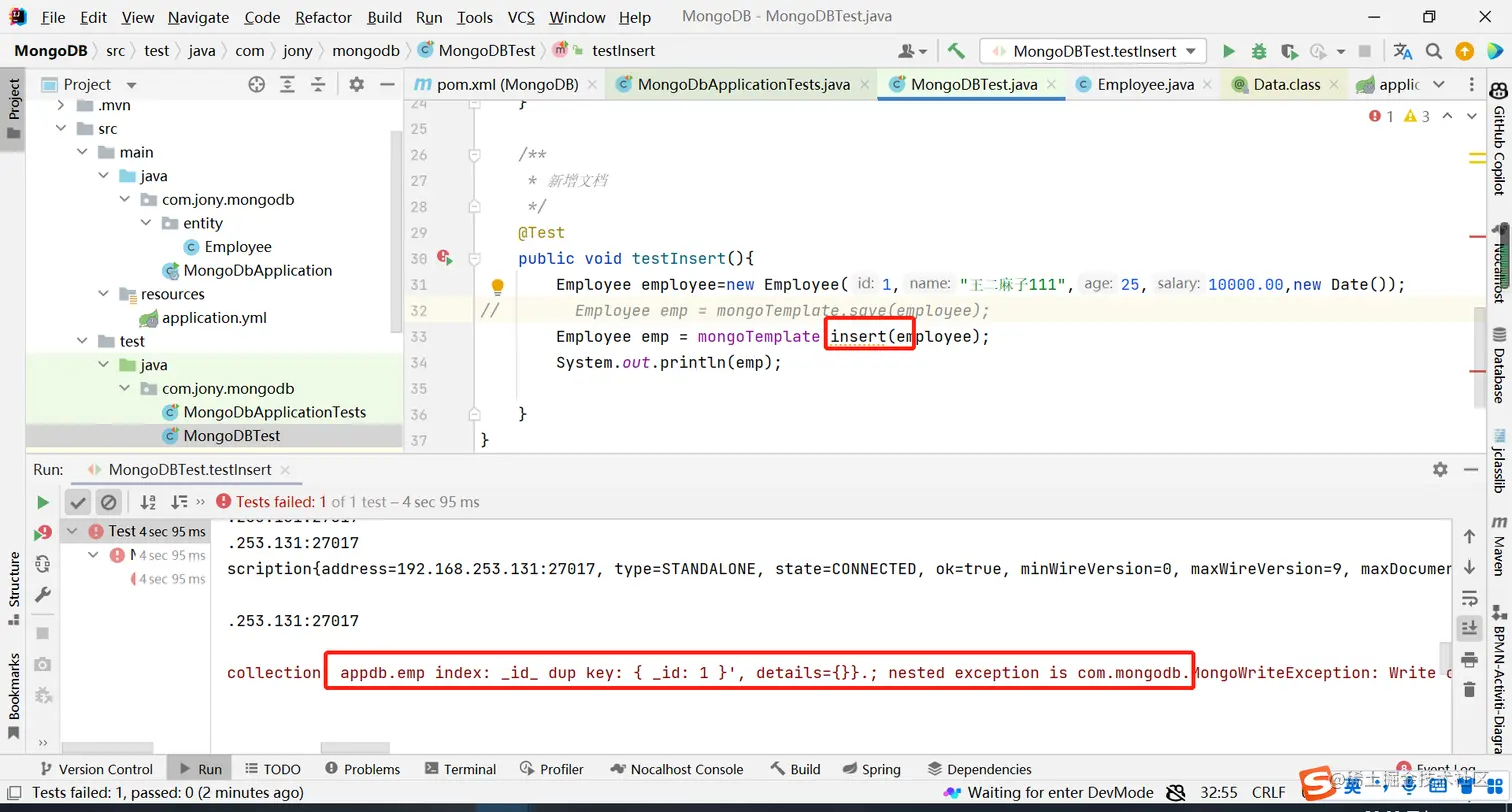Collapse the src folder in project tree

click(61, 129)
